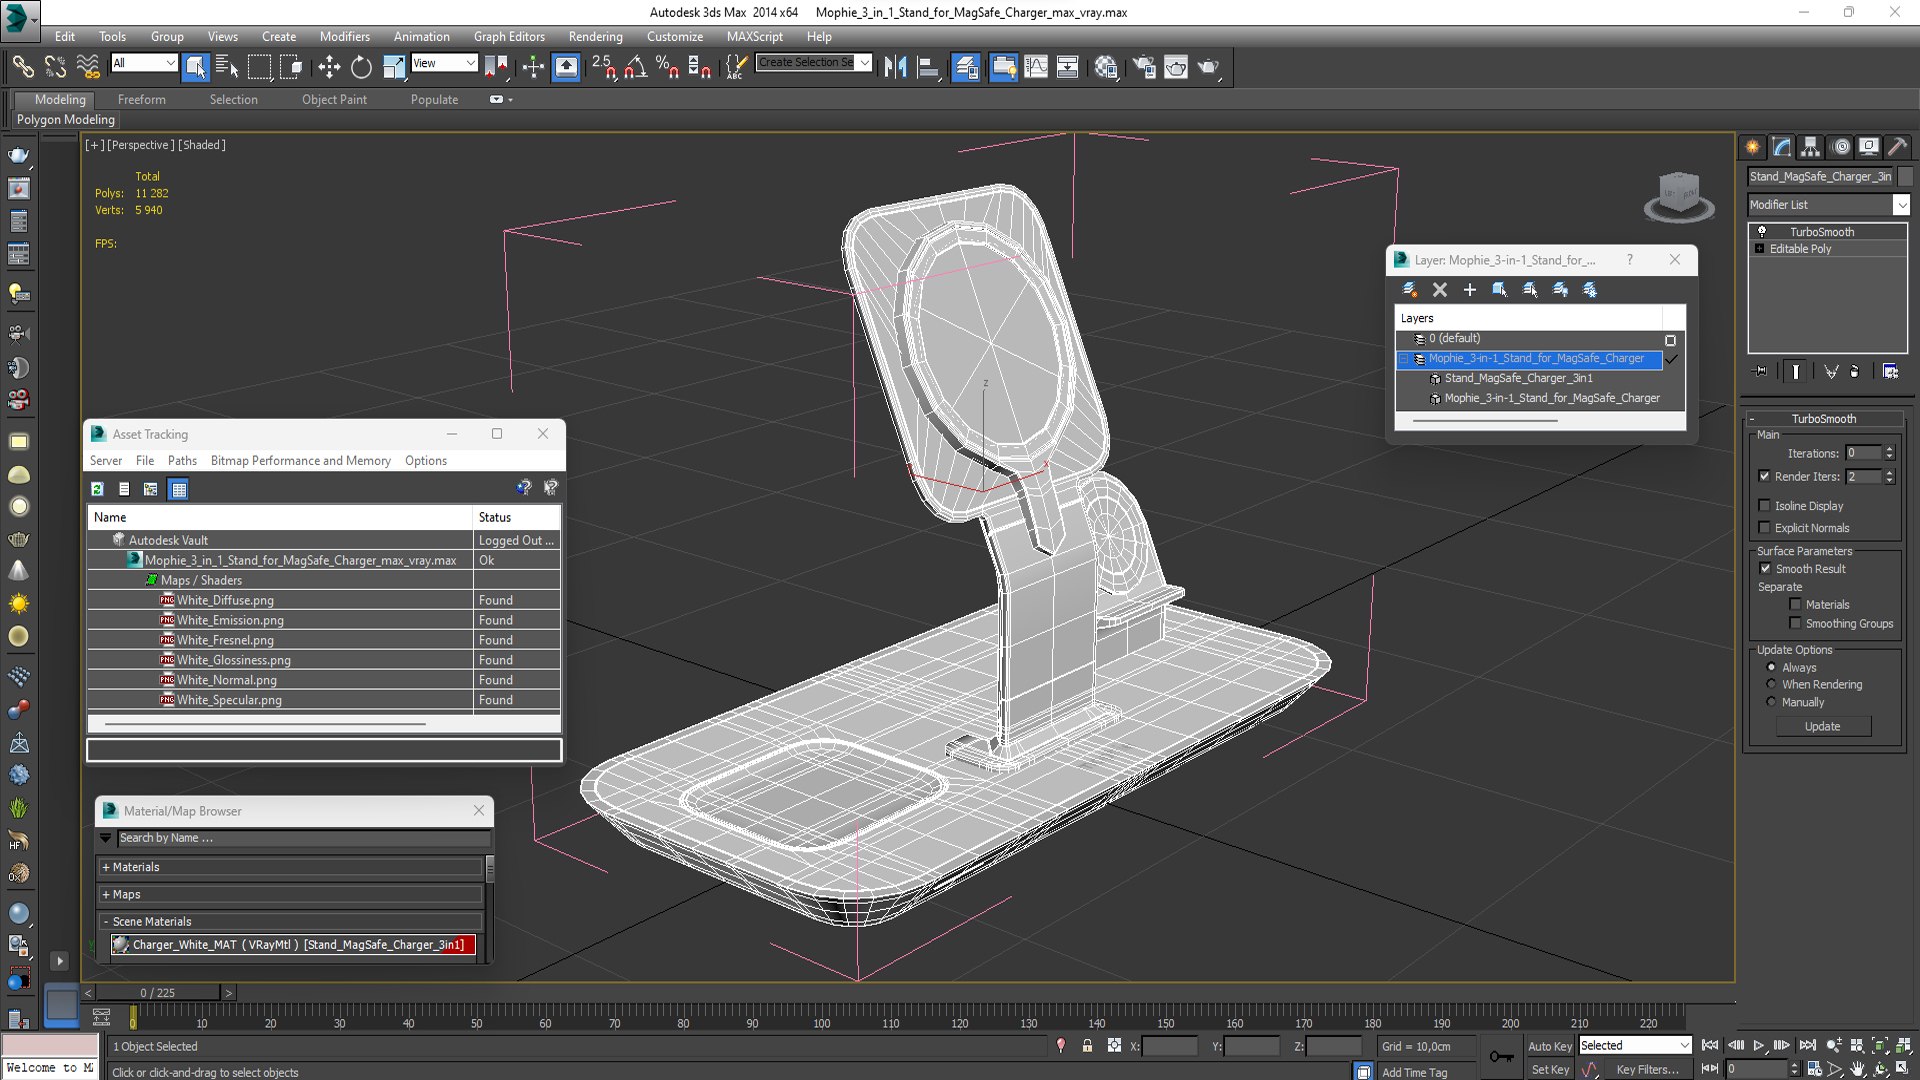
Task: Open the selection filter All dropdown
Action: 144,63
